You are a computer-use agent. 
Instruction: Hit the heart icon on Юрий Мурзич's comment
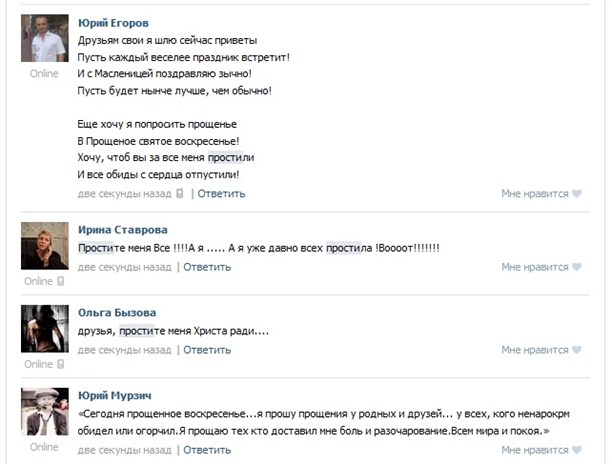point(576,450)
